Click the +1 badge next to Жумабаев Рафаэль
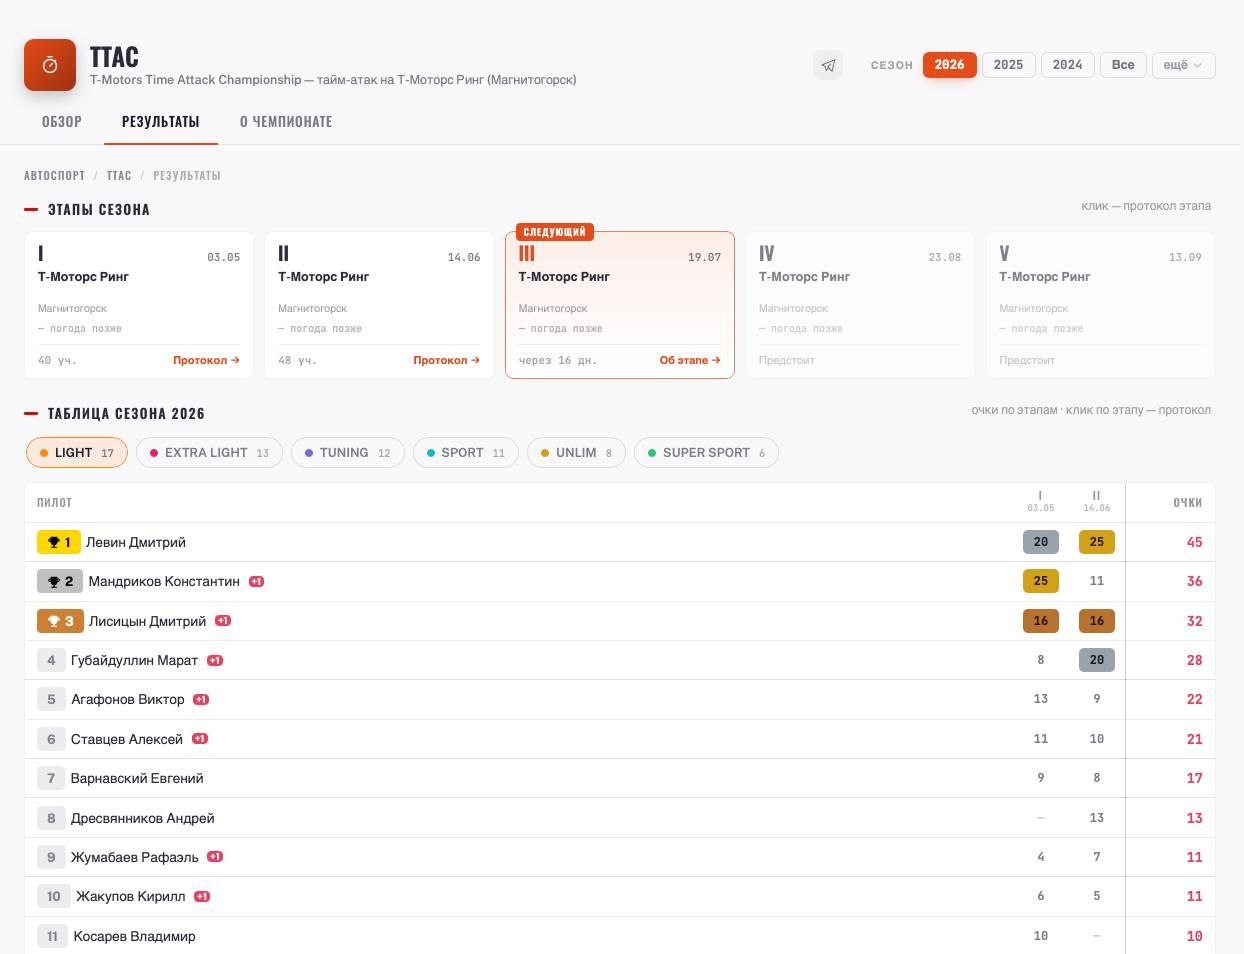Viewport: 1244px width, 954px height. pos(215,857)
